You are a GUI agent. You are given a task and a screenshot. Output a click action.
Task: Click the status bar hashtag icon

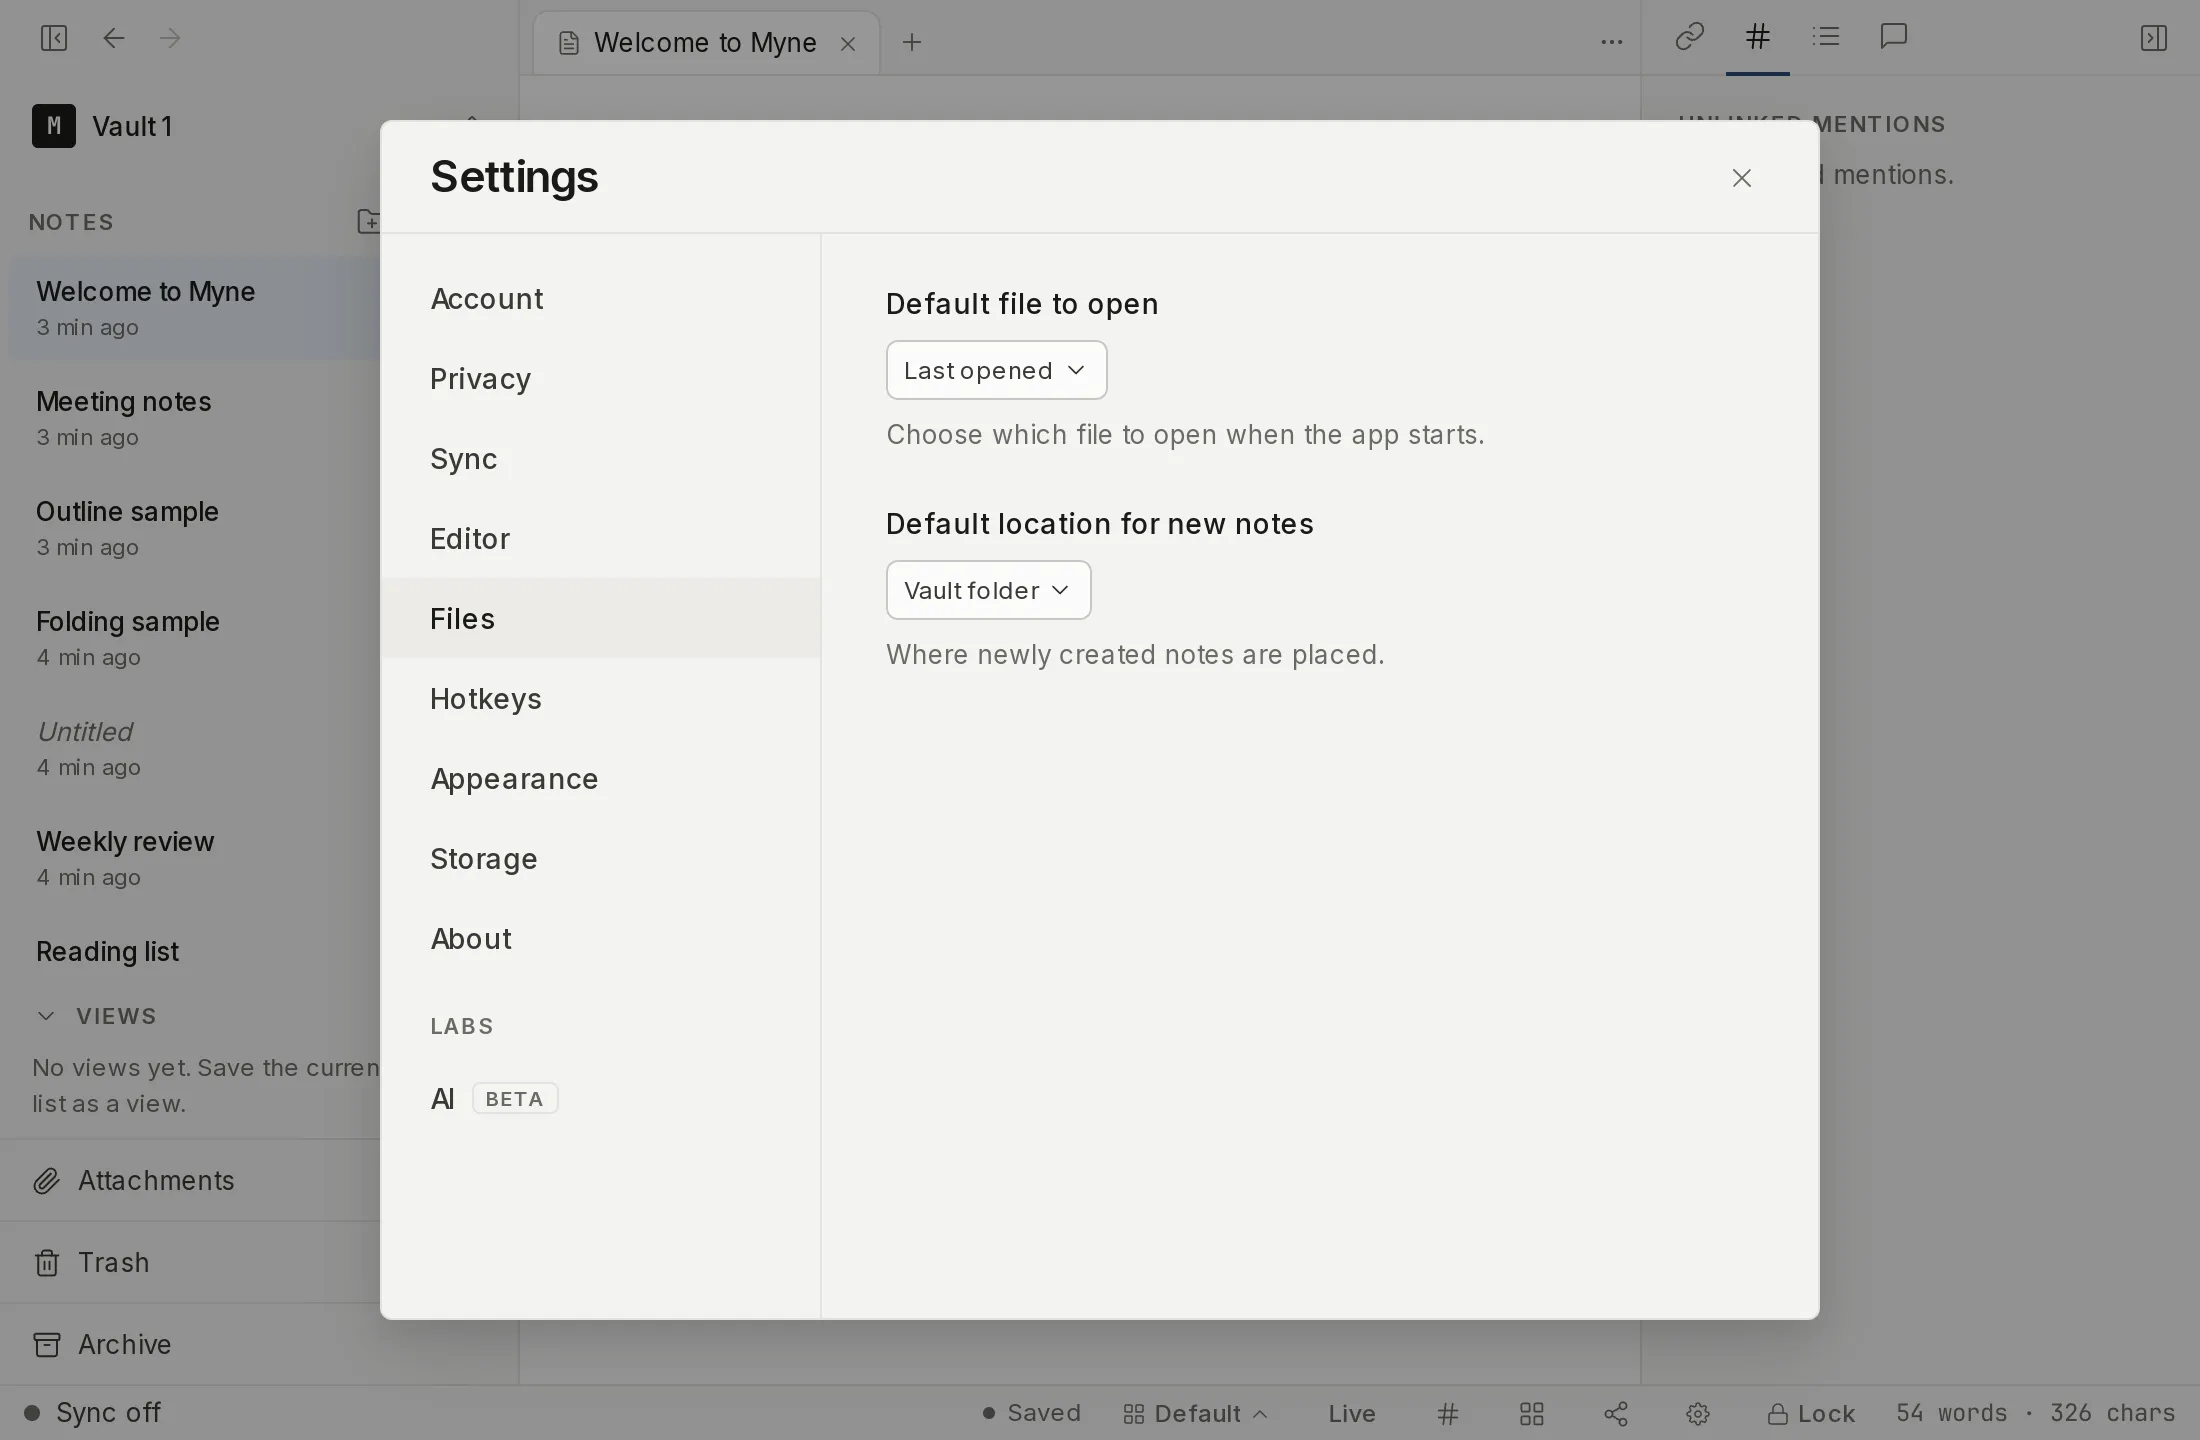click(1448, 1413)
